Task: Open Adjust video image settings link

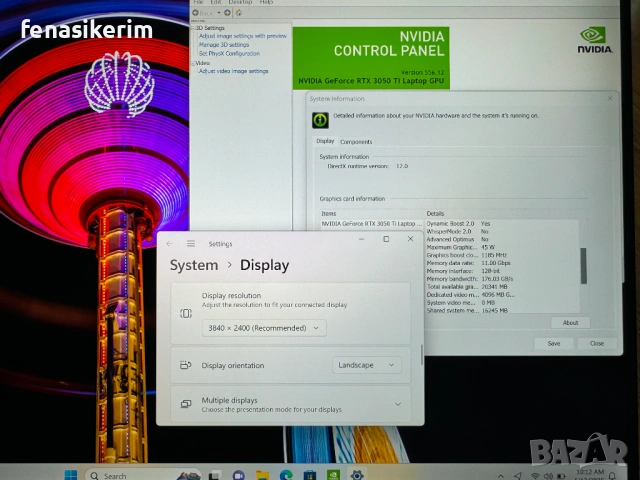Action: point(233,71)
